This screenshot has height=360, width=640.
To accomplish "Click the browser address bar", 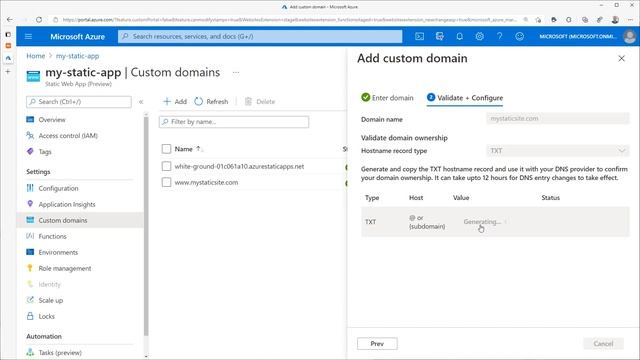I will [x=290, y=19].
